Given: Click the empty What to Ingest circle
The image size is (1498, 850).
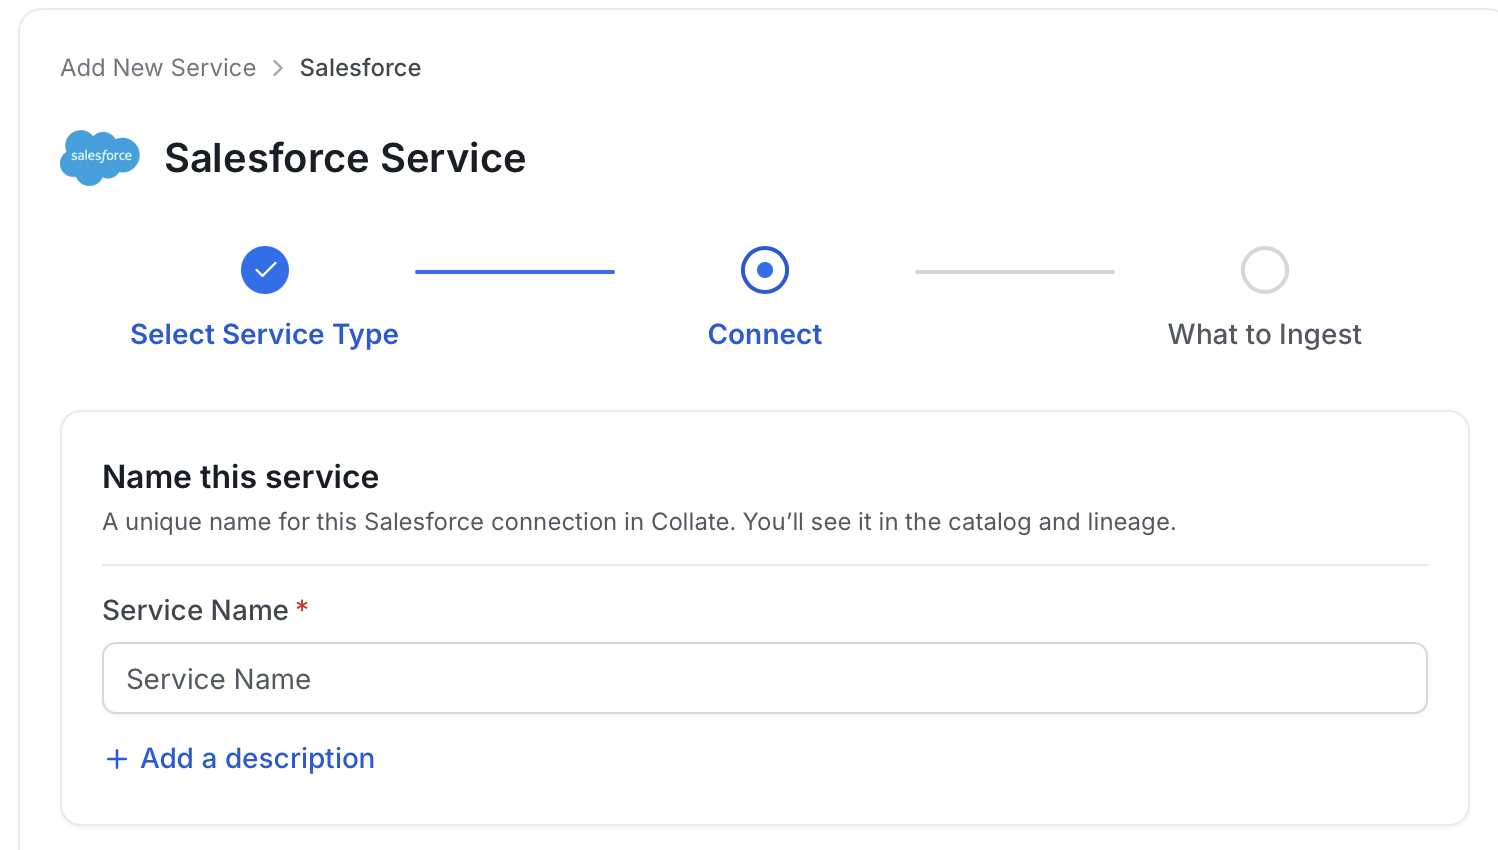Looking at the screenshot, I should tap(1265, 270).
